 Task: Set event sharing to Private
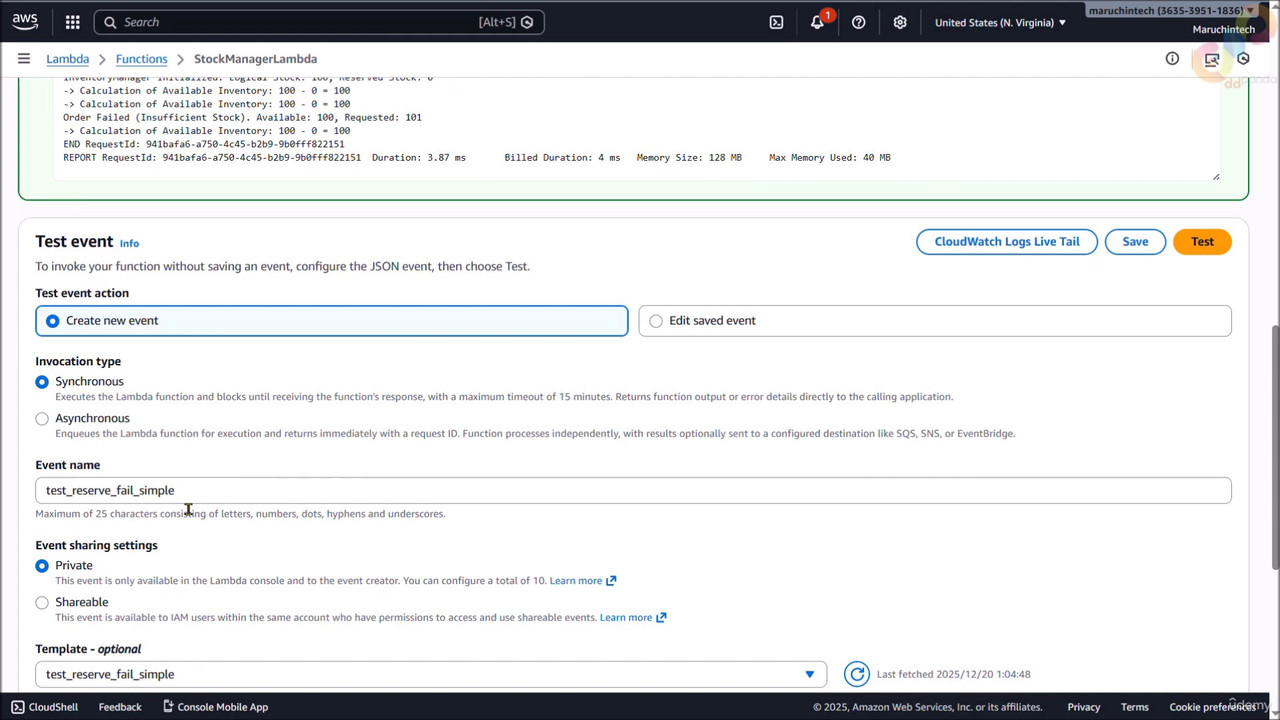42,566
